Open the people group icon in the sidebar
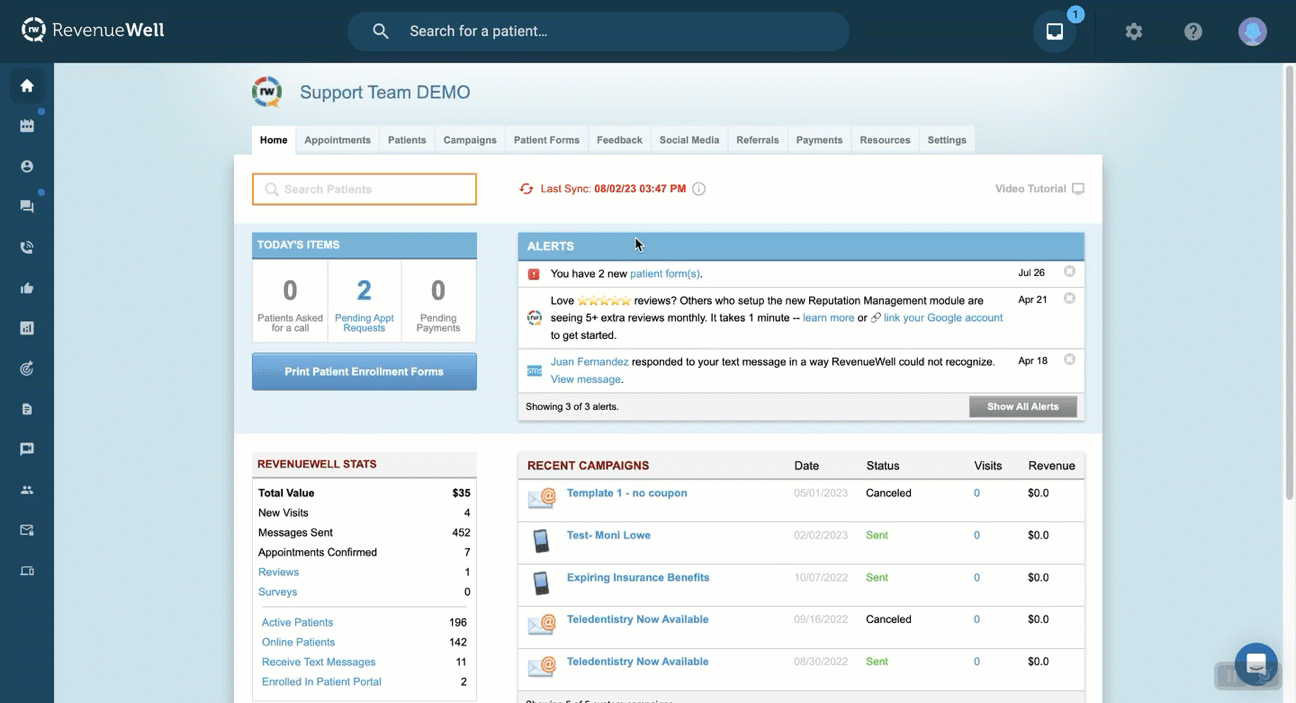 click(x=27, y=490)
